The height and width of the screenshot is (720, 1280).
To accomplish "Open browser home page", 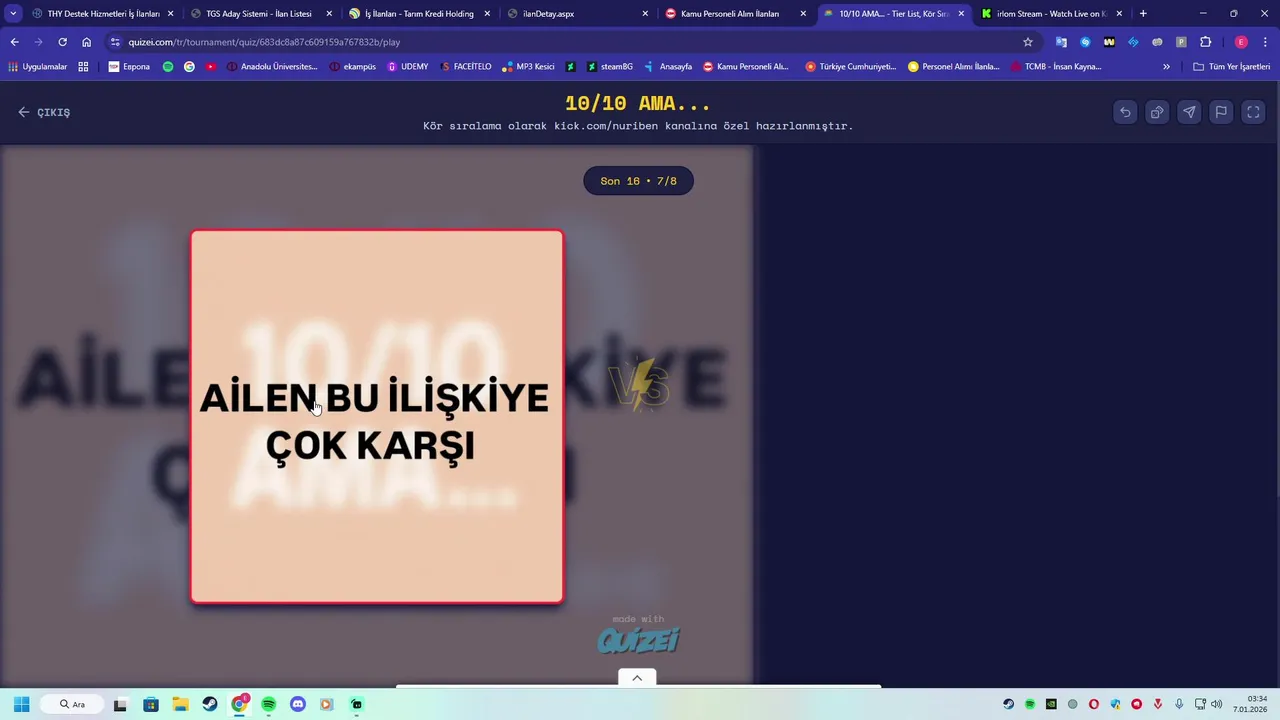I will tap(86, 42).
